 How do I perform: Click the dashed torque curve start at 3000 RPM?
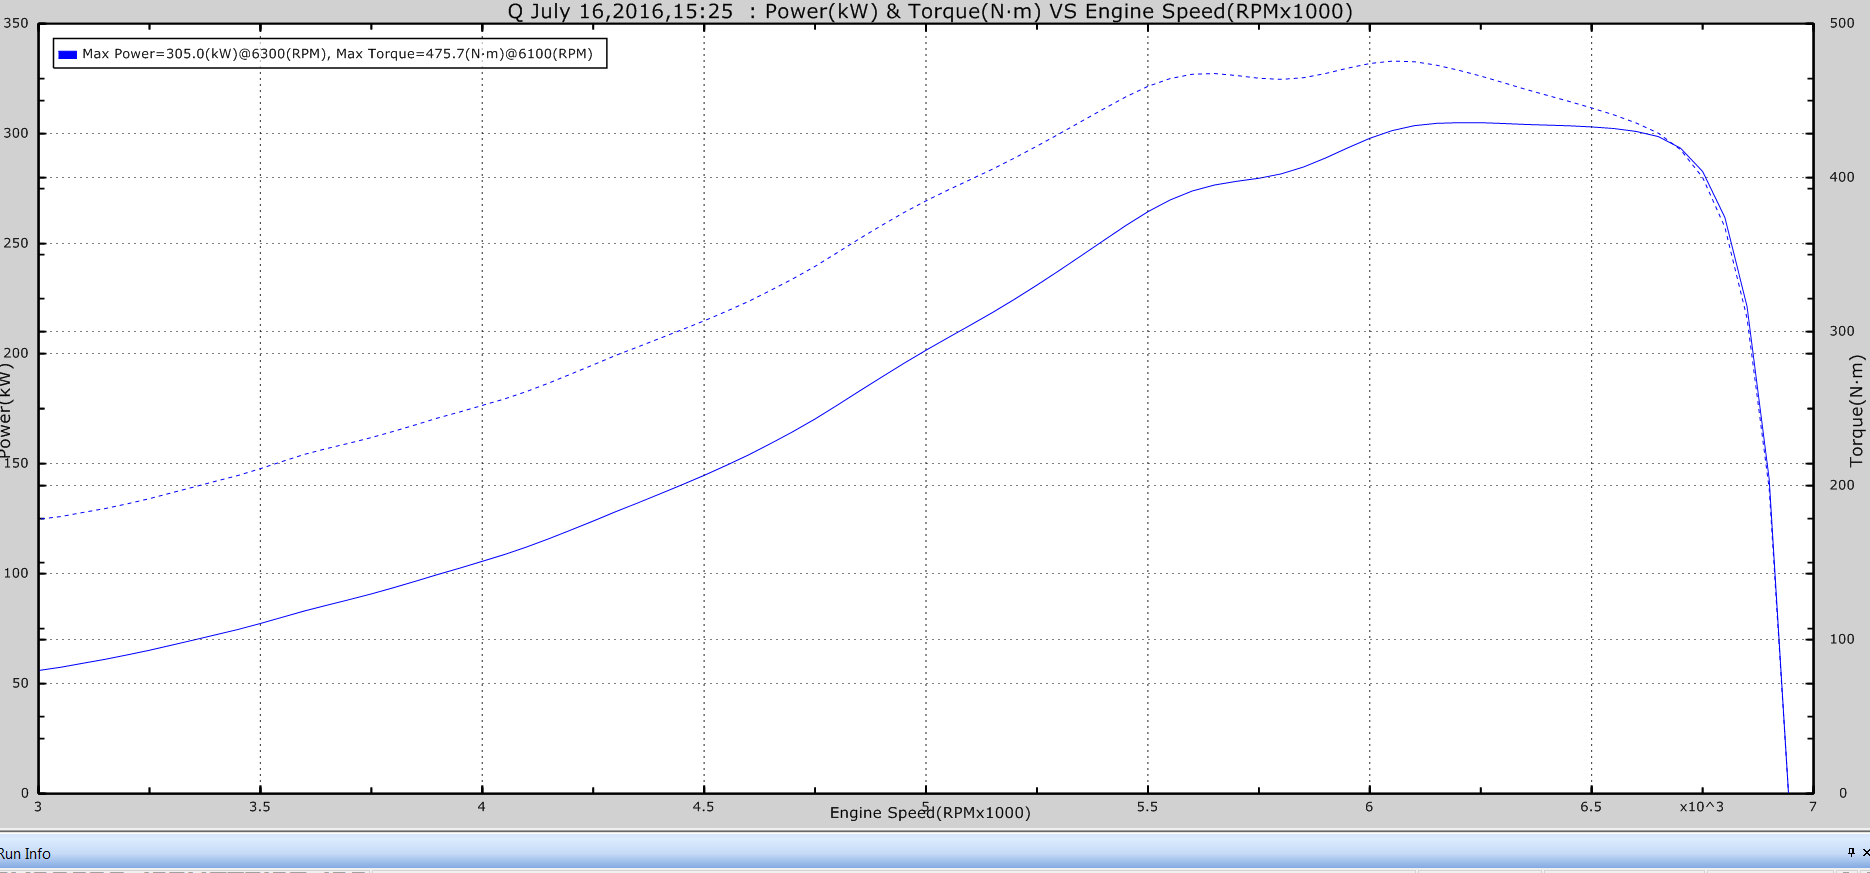[x=41, y=519]
